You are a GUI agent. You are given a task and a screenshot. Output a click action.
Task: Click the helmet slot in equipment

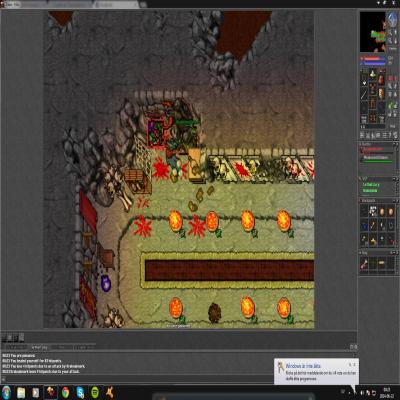(x=373, y=73)
